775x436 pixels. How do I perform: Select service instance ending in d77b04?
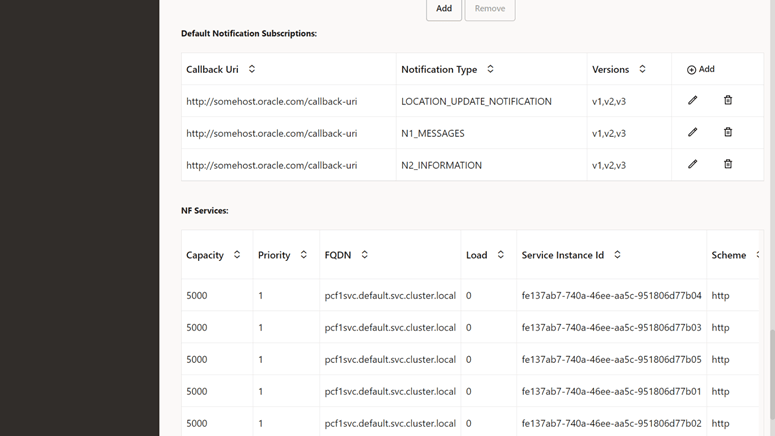(611, 296)
